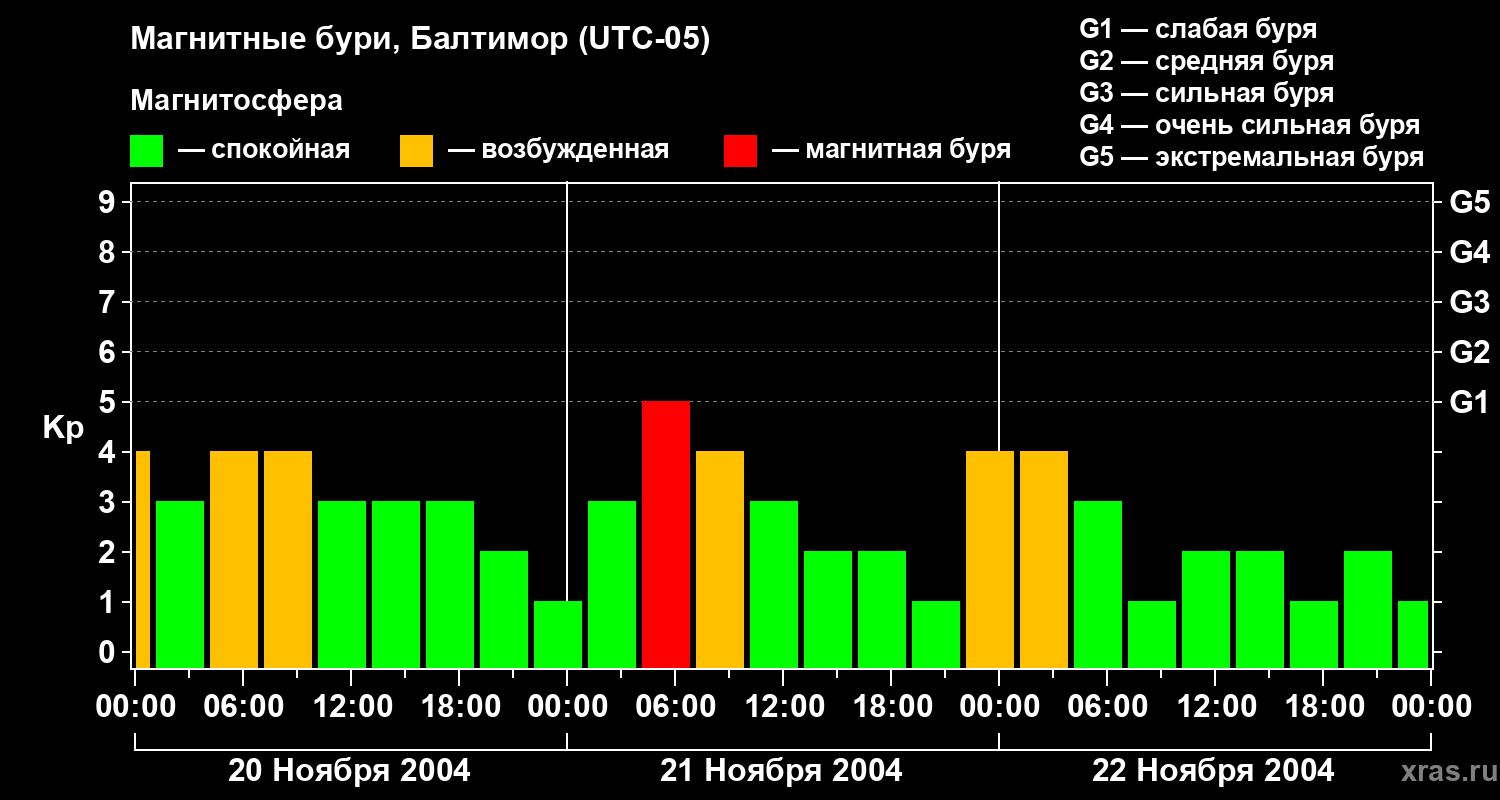Click the legend line 'G5 — экстремальная буря'

[1251, 157]
